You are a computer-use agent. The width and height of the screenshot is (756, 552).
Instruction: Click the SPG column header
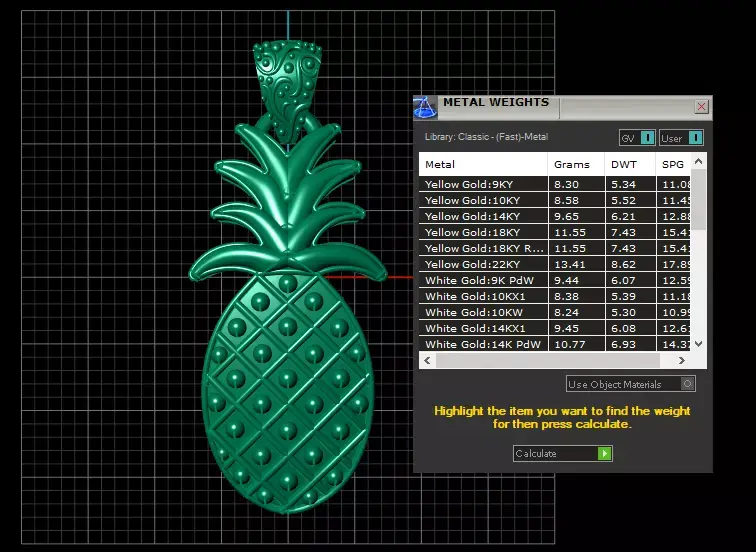(x=673, y=164)
